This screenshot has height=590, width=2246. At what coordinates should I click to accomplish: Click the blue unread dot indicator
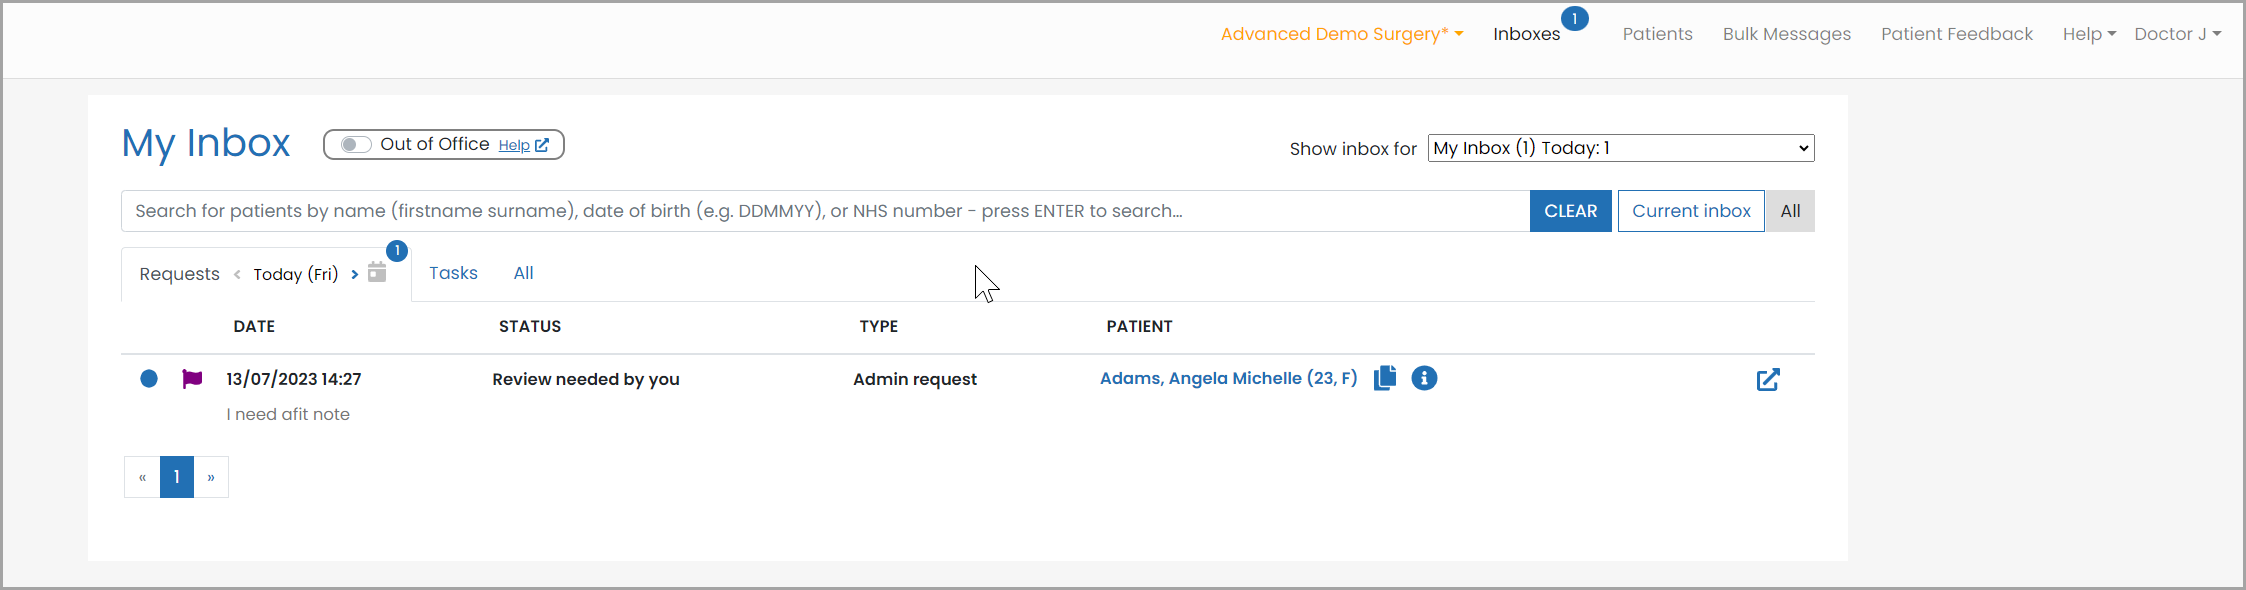[149, 379]
